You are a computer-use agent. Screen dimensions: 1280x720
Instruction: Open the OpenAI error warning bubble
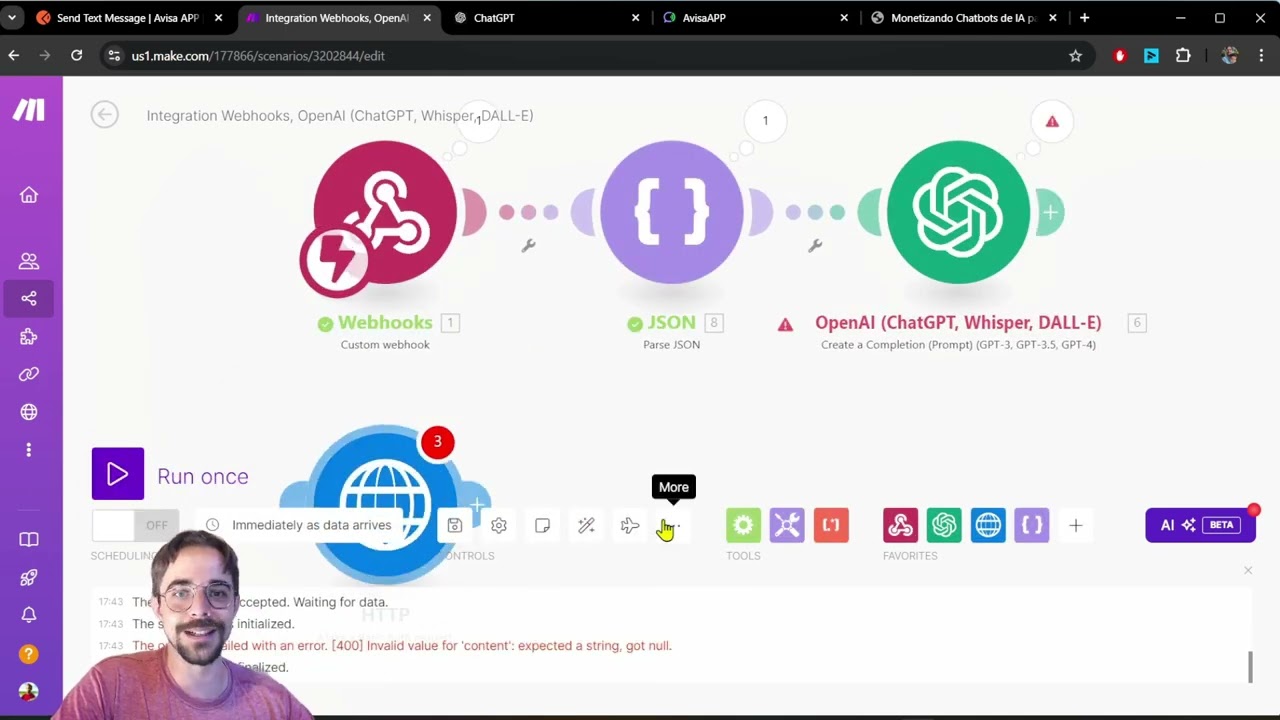pos(1052,121)
